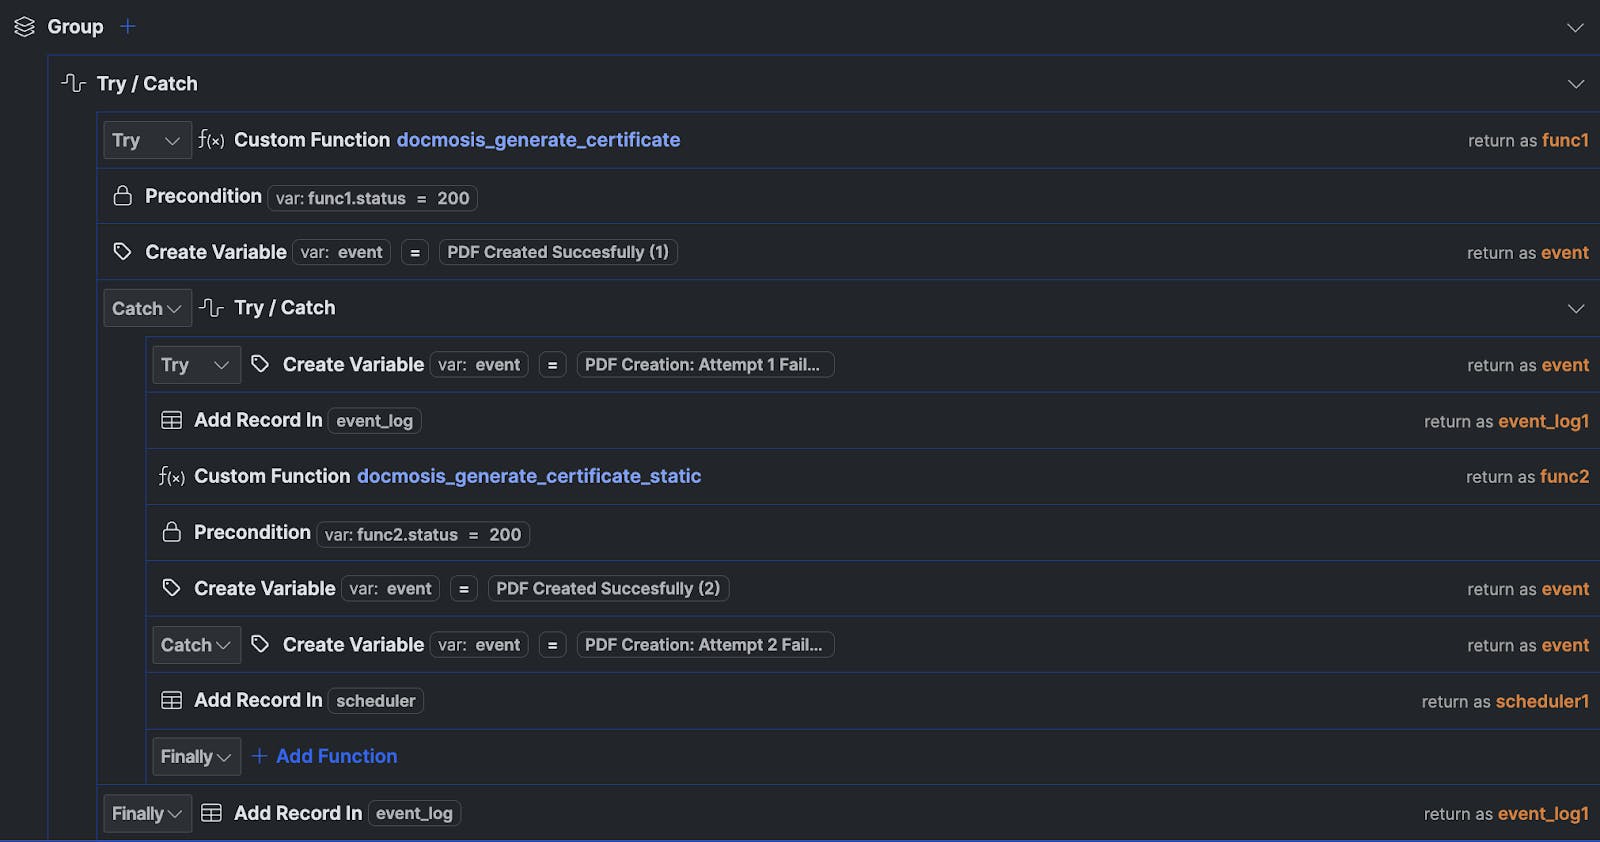Click the table icon beside Add Record In scheduler
The width and height of the screenshot is (1600, 842).
click(x=172, y=701)
